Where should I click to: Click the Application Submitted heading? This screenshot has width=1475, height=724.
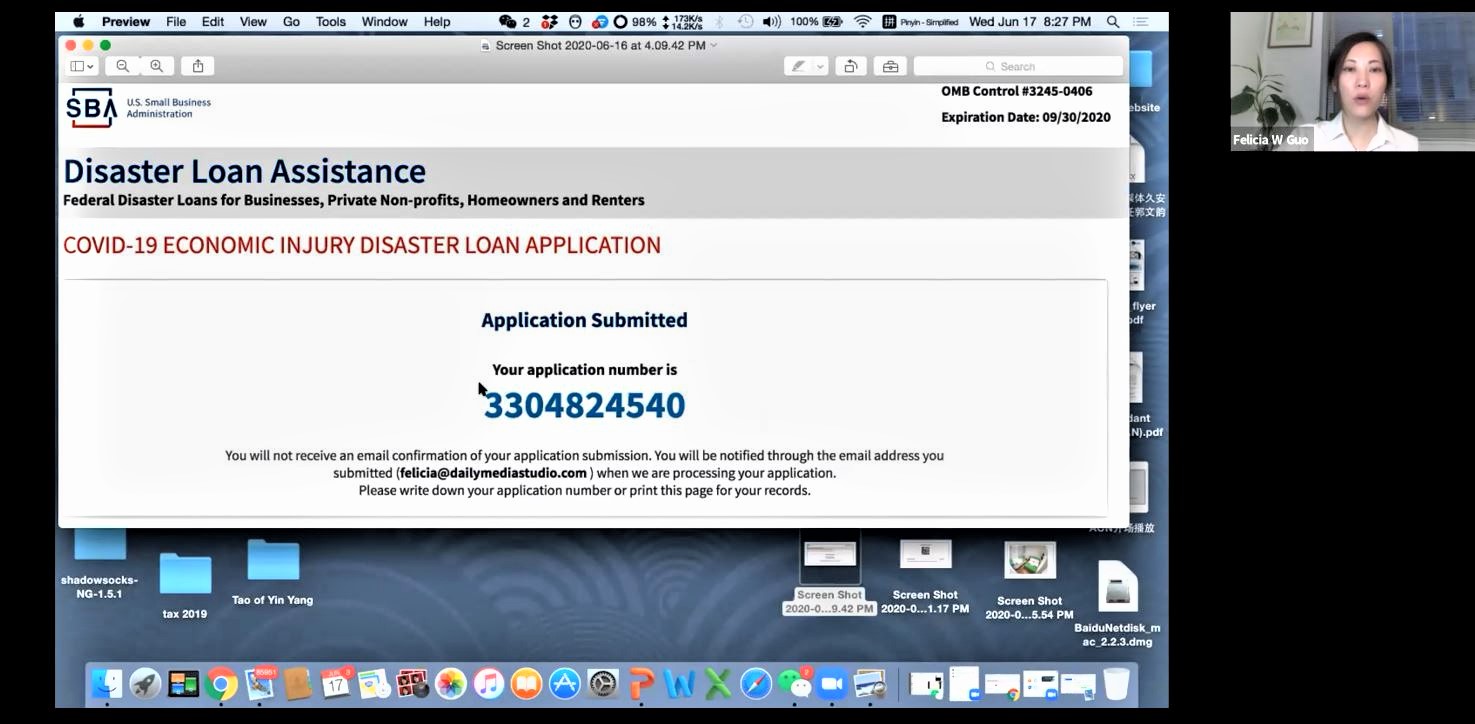584,320
